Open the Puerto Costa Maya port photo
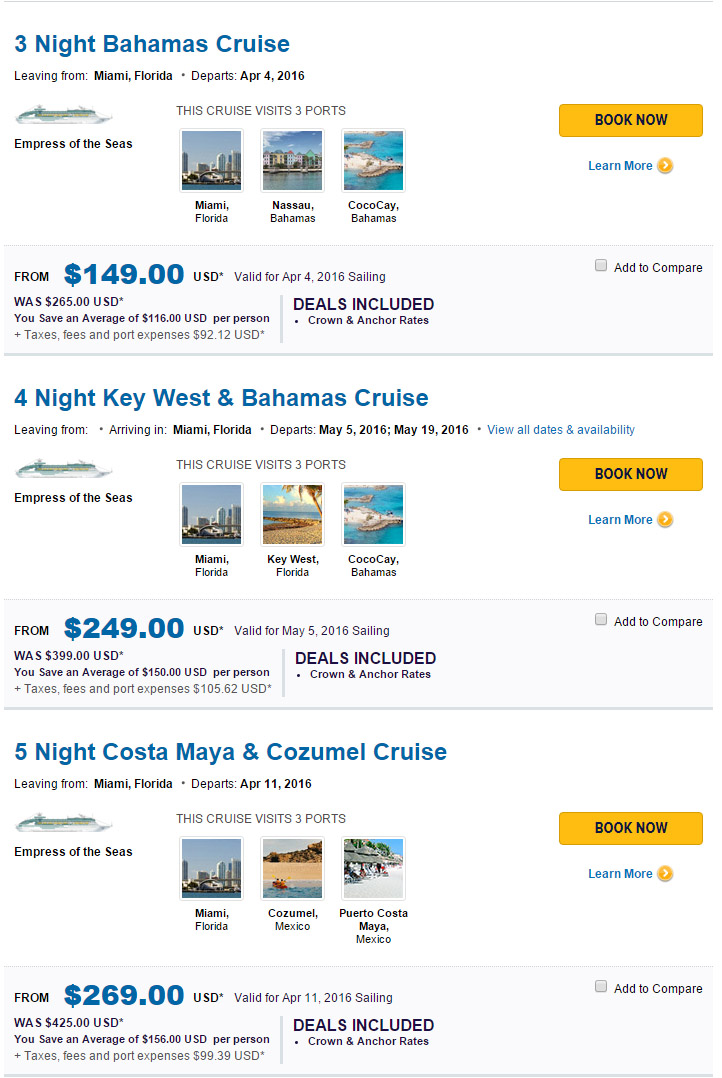The image size is (722, 1078). tap(373, 868)
